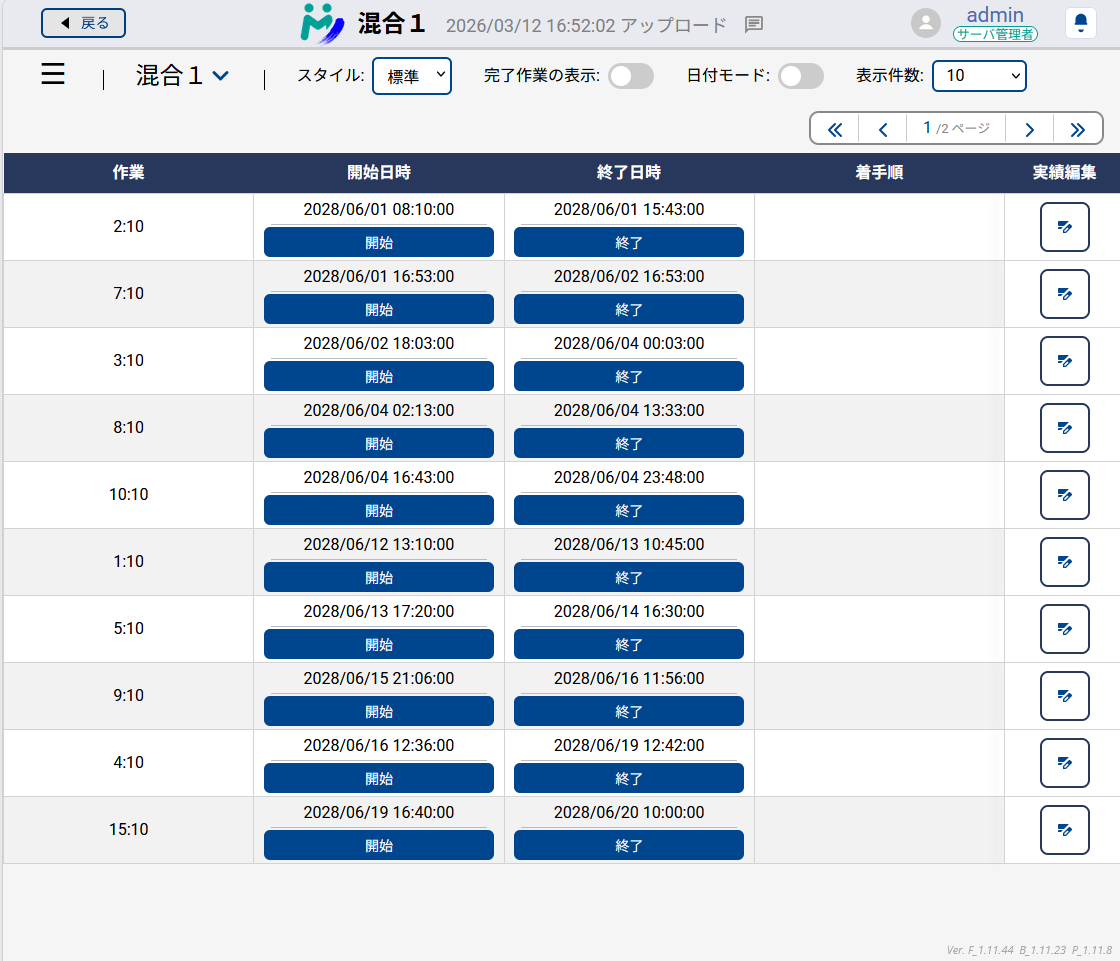Edit actuals for task 3:10

click(x=1064, y=361)
